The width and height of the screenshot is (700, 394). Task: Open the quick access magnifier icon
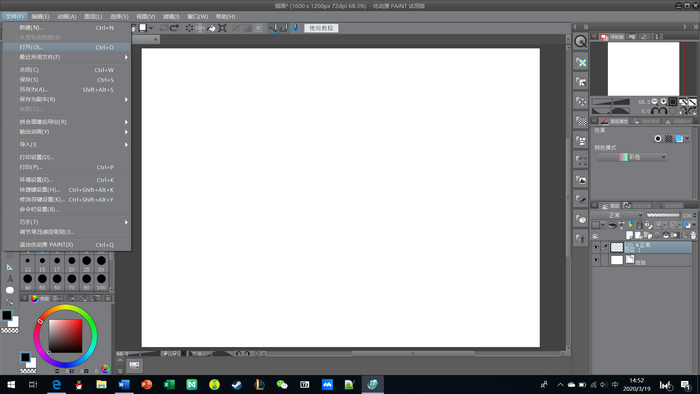click(x=580, y=41)
